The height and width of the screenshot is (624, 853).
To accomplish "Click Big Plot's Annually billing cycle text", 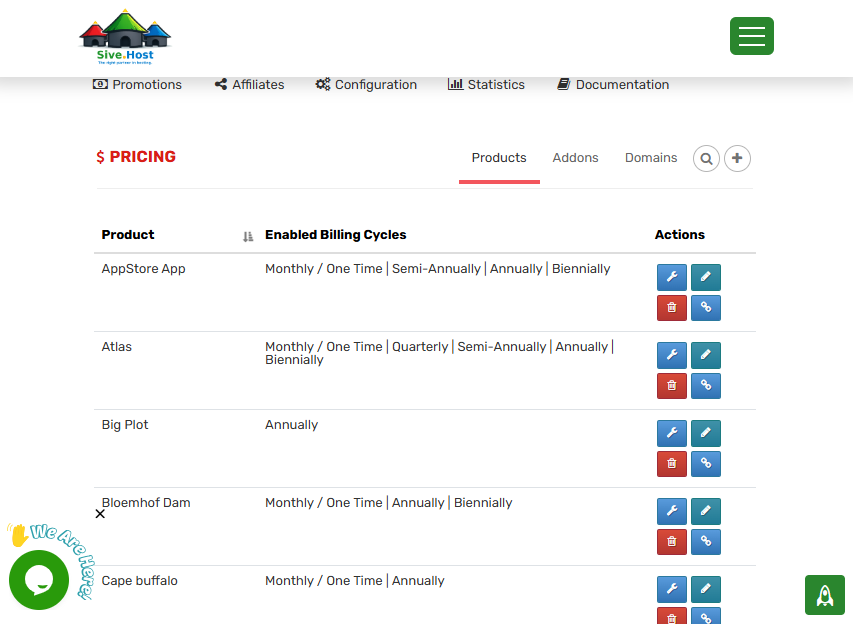I will (292, 425).
